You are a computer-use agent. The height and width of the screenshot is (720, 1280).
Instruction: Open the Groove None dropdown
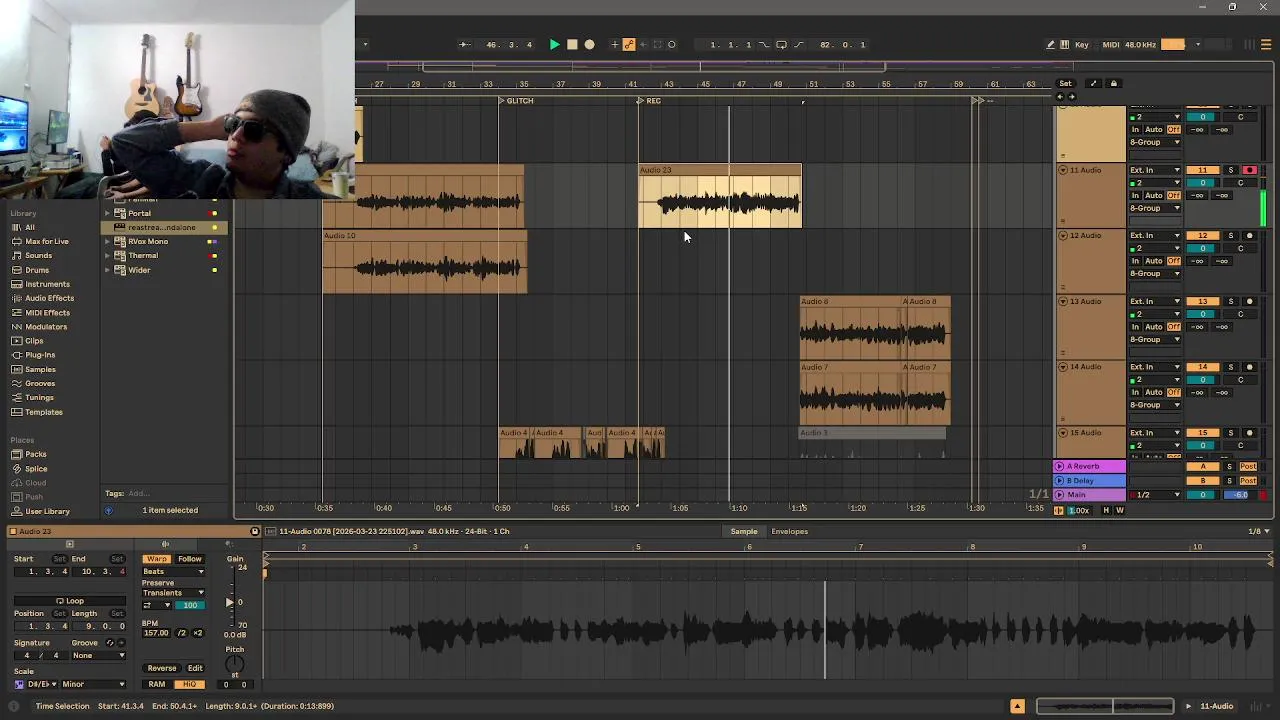pyautogui.click(x=98, y=655)
